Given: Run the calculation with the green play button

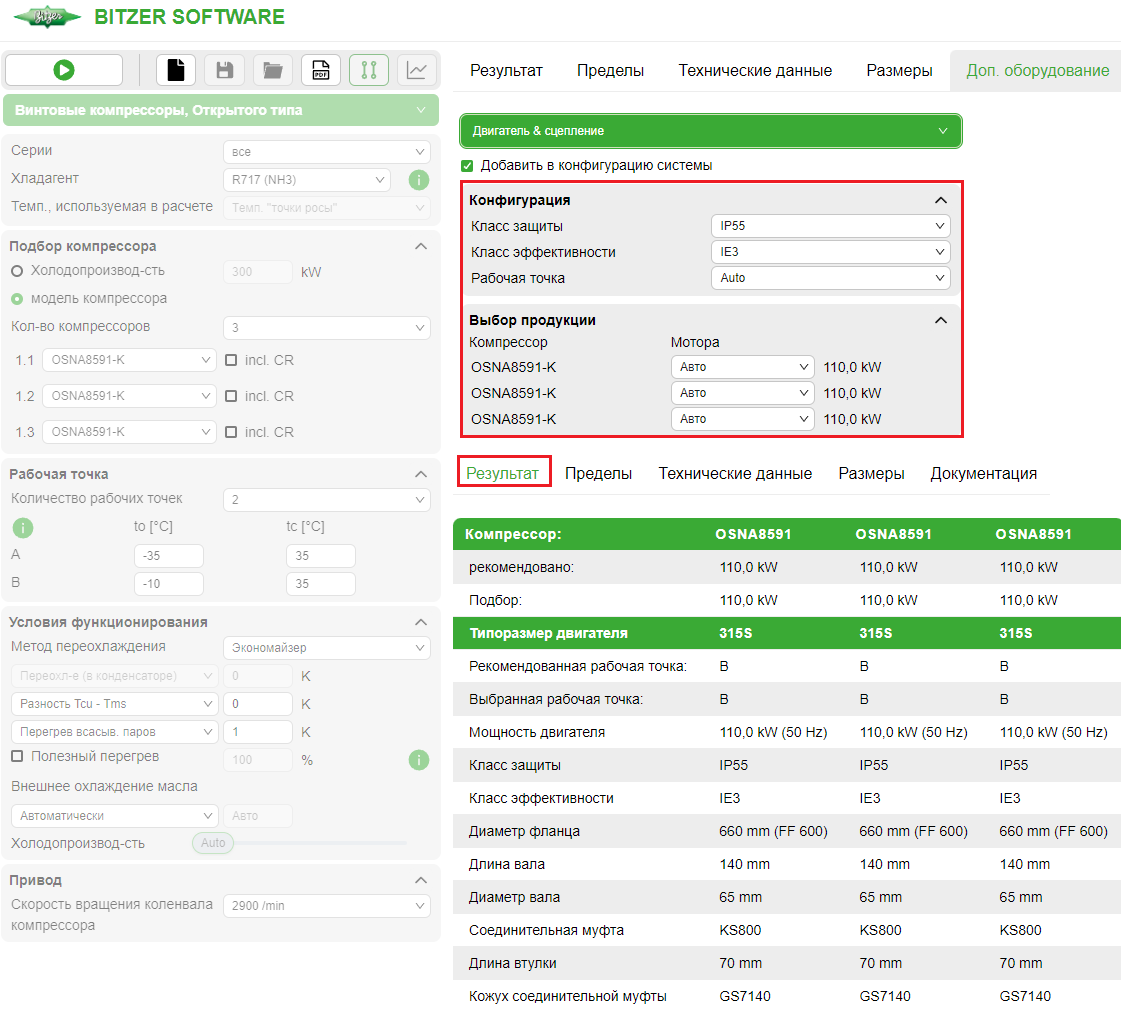Looking at the screenshot, I should (63, 70).
